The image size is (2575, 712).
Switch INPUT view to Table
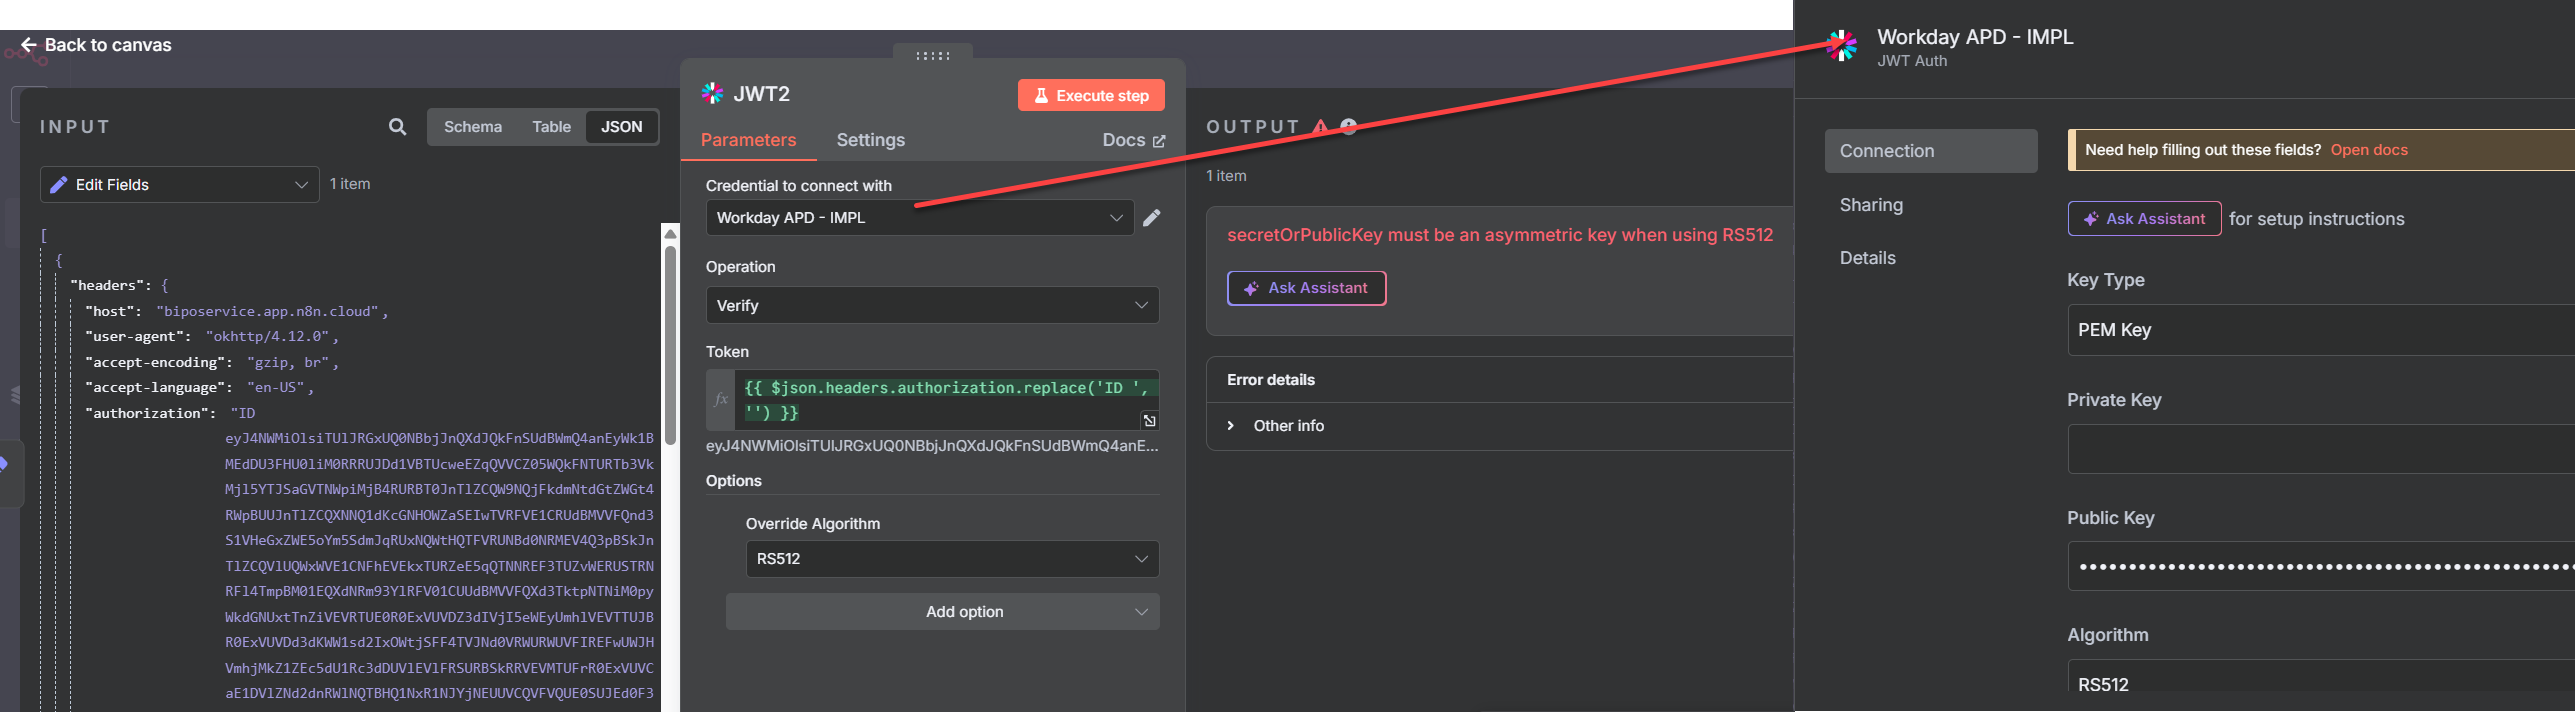click(x=551, y=127)
